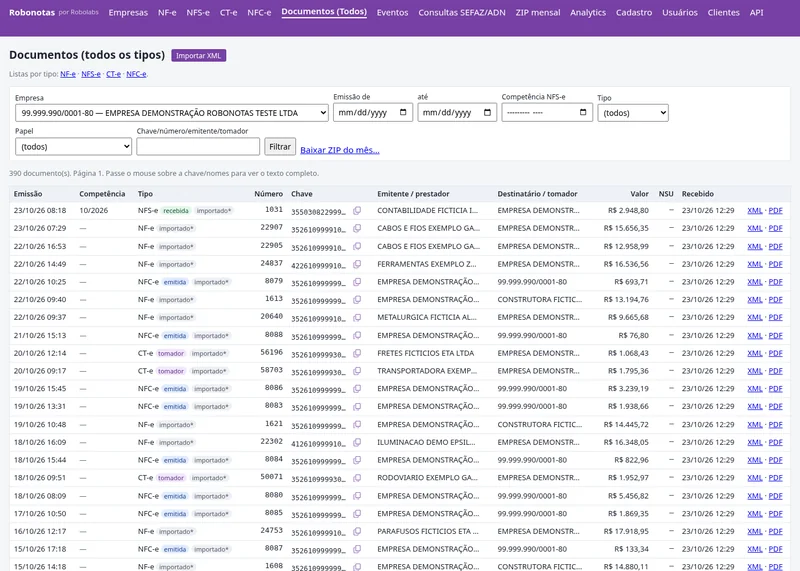Click the Chave/número/emitente/tomador search field
Image resolution: width=800 pixels, height=571 pixels.
pyautogui.click(x=198, y=146)
